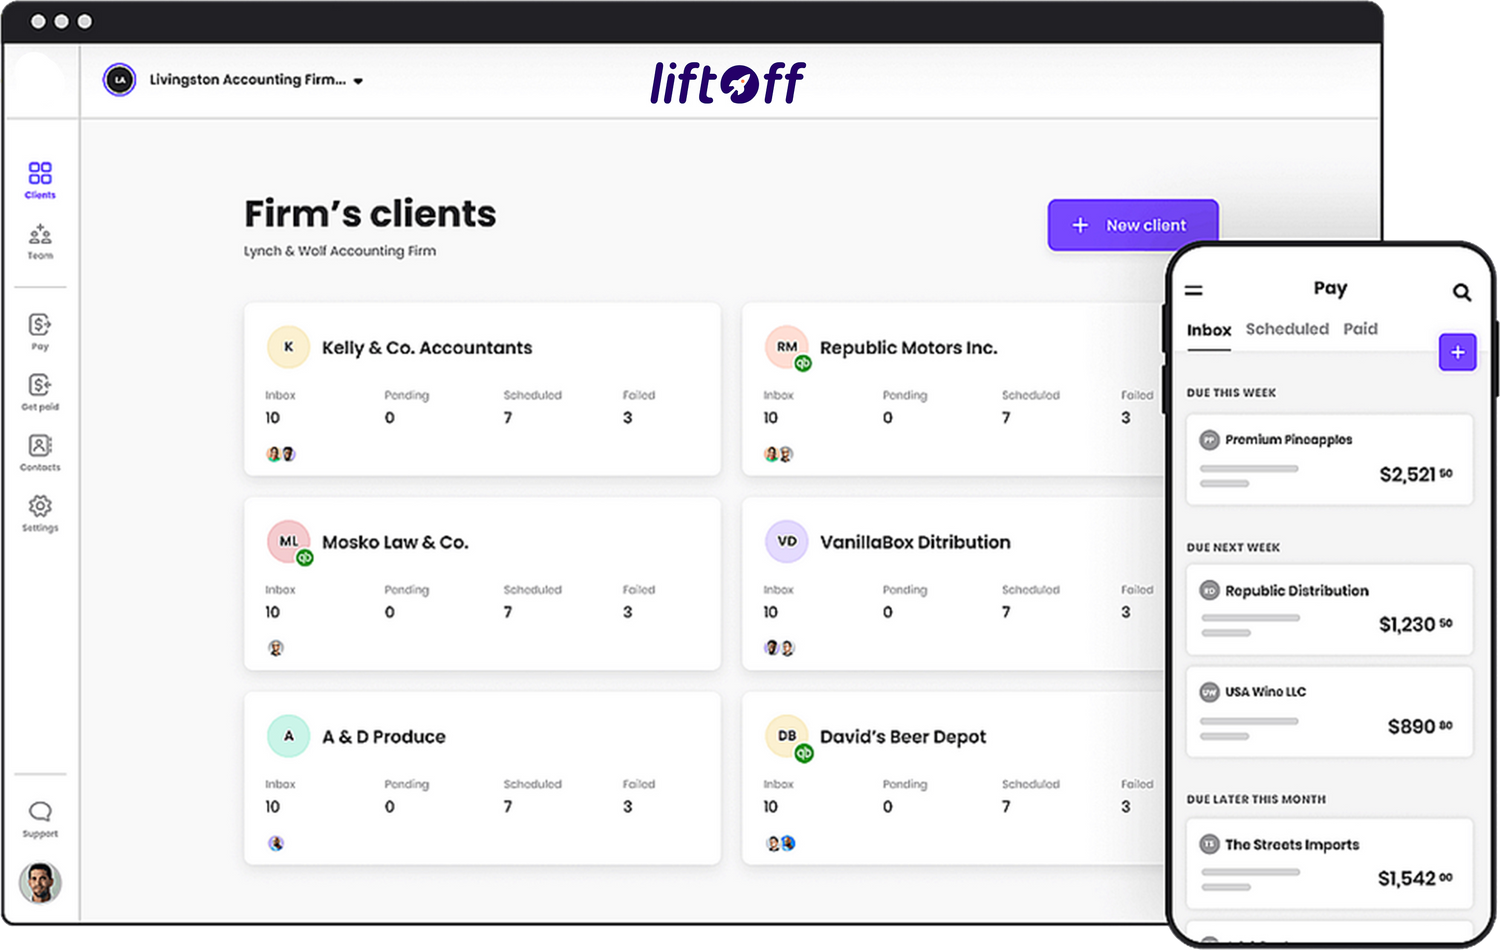Tap the purple plus button on mobile
Viewport: 1500px width, 950px height.
coord(1457,352)
